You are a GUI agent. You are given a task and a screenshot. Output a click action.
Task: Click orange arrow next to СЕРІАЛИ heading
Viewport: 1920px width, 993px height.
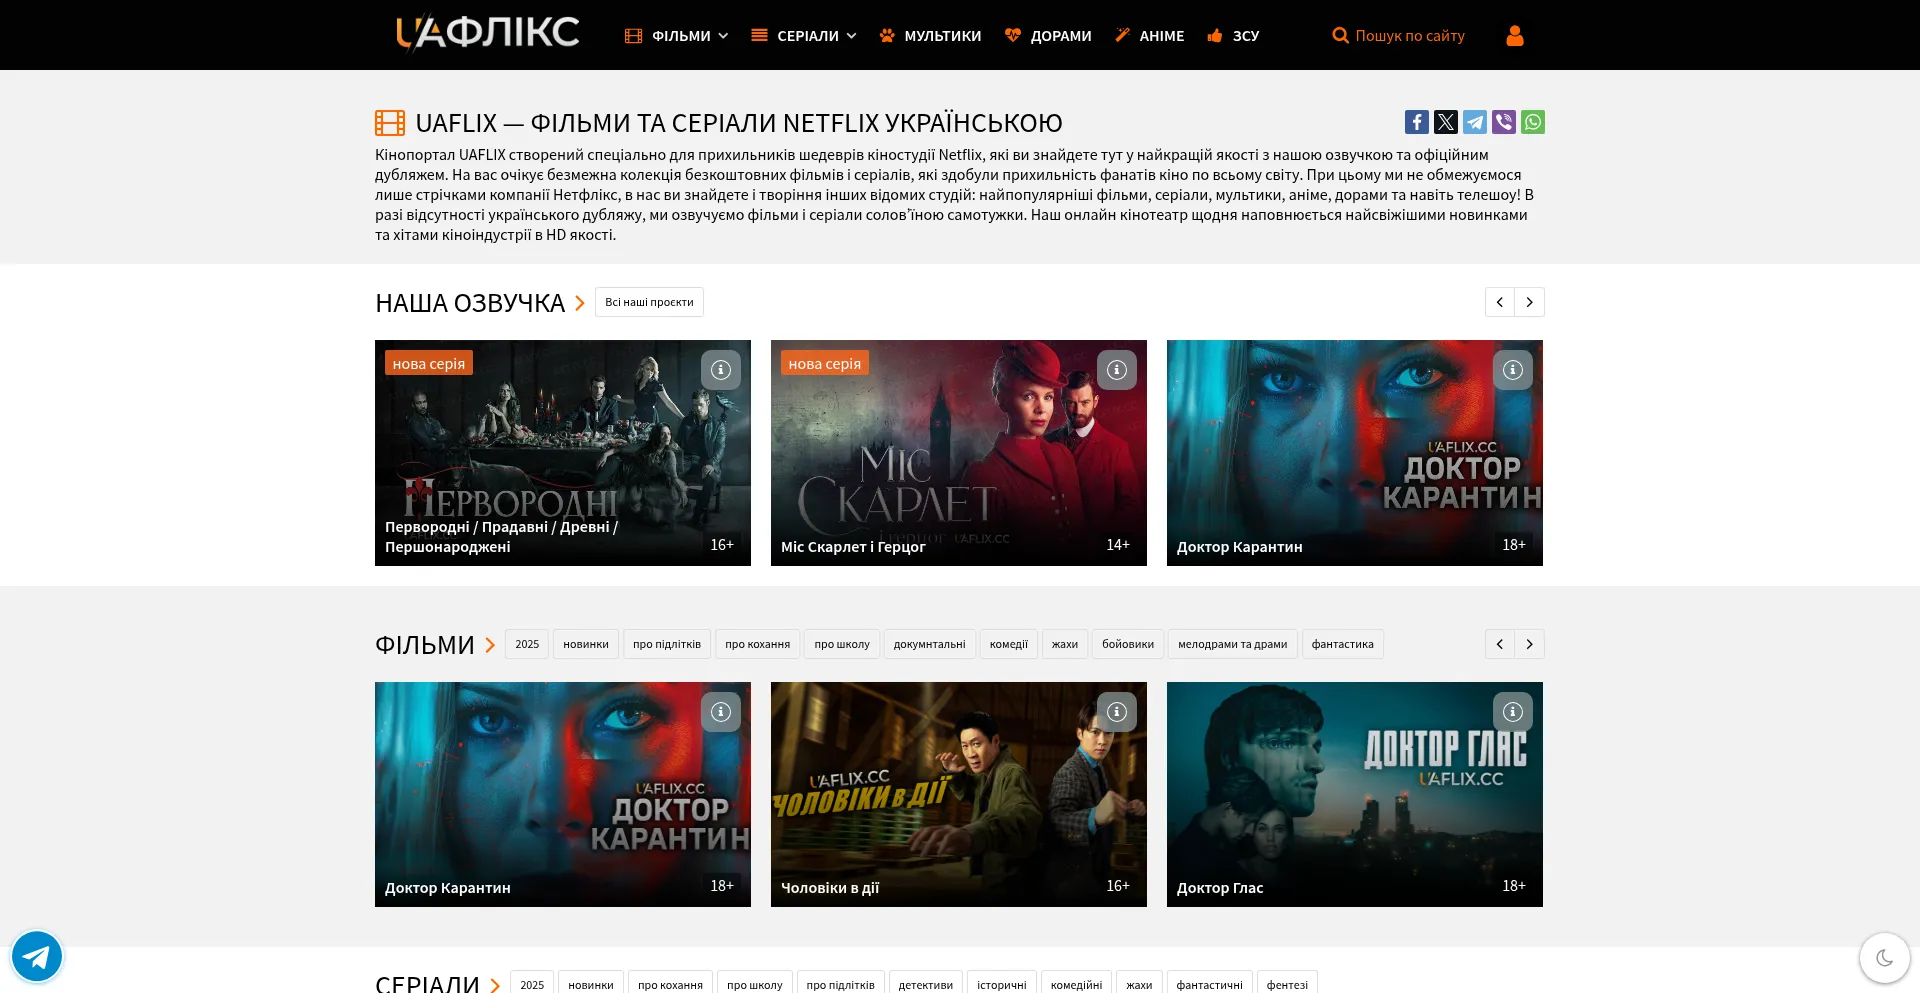coord(495,985)
